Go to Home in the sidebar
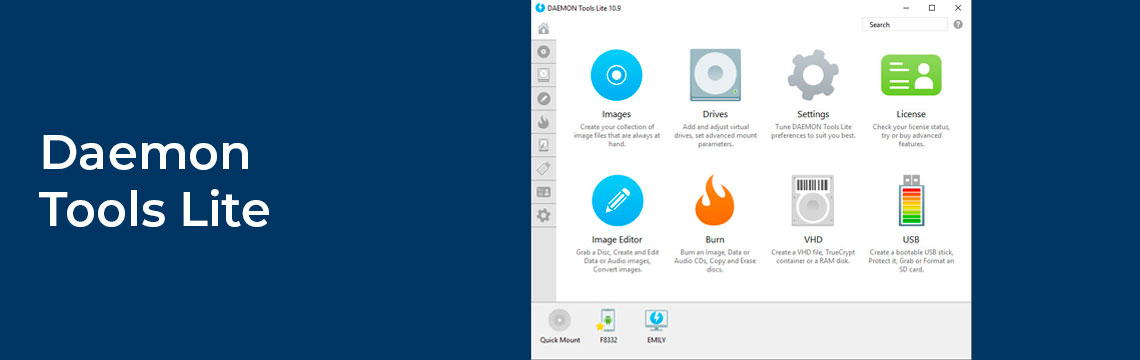This screenshot has height=360, width=1140. 543,28
